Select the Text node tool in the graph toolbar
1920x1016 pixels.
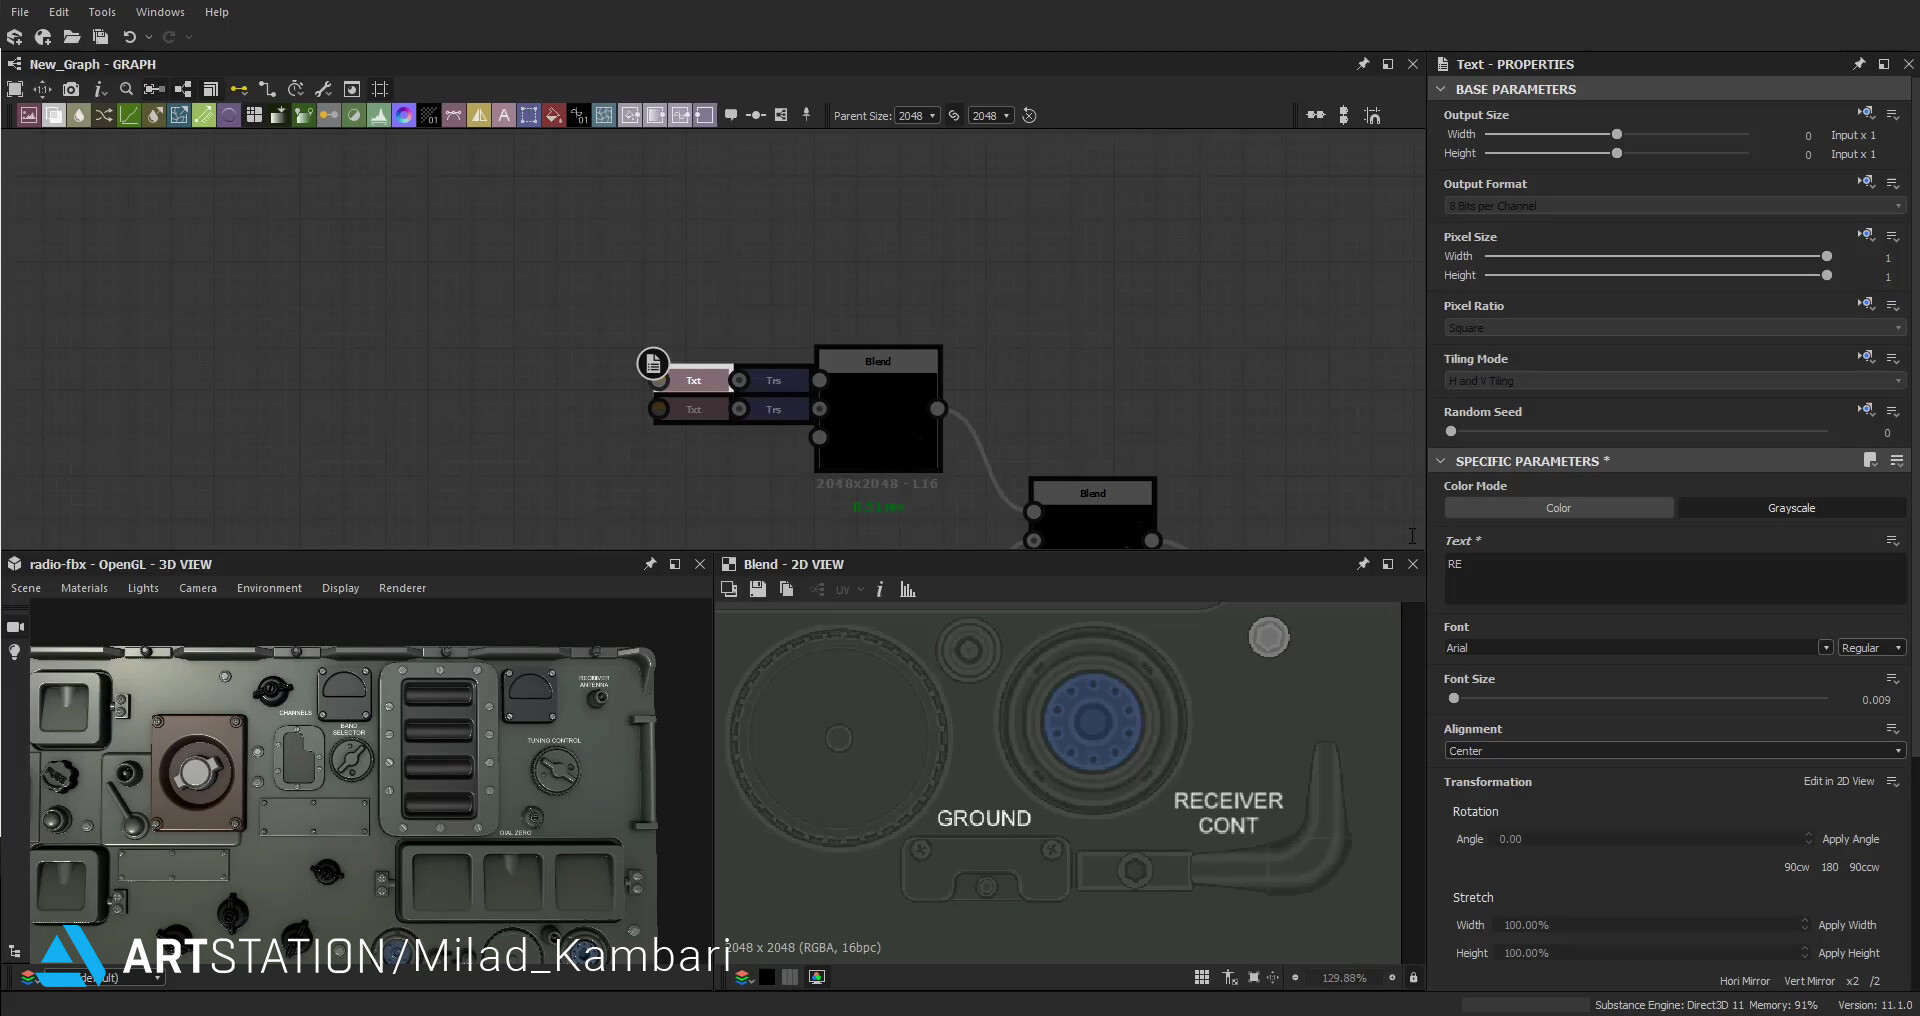505,115
